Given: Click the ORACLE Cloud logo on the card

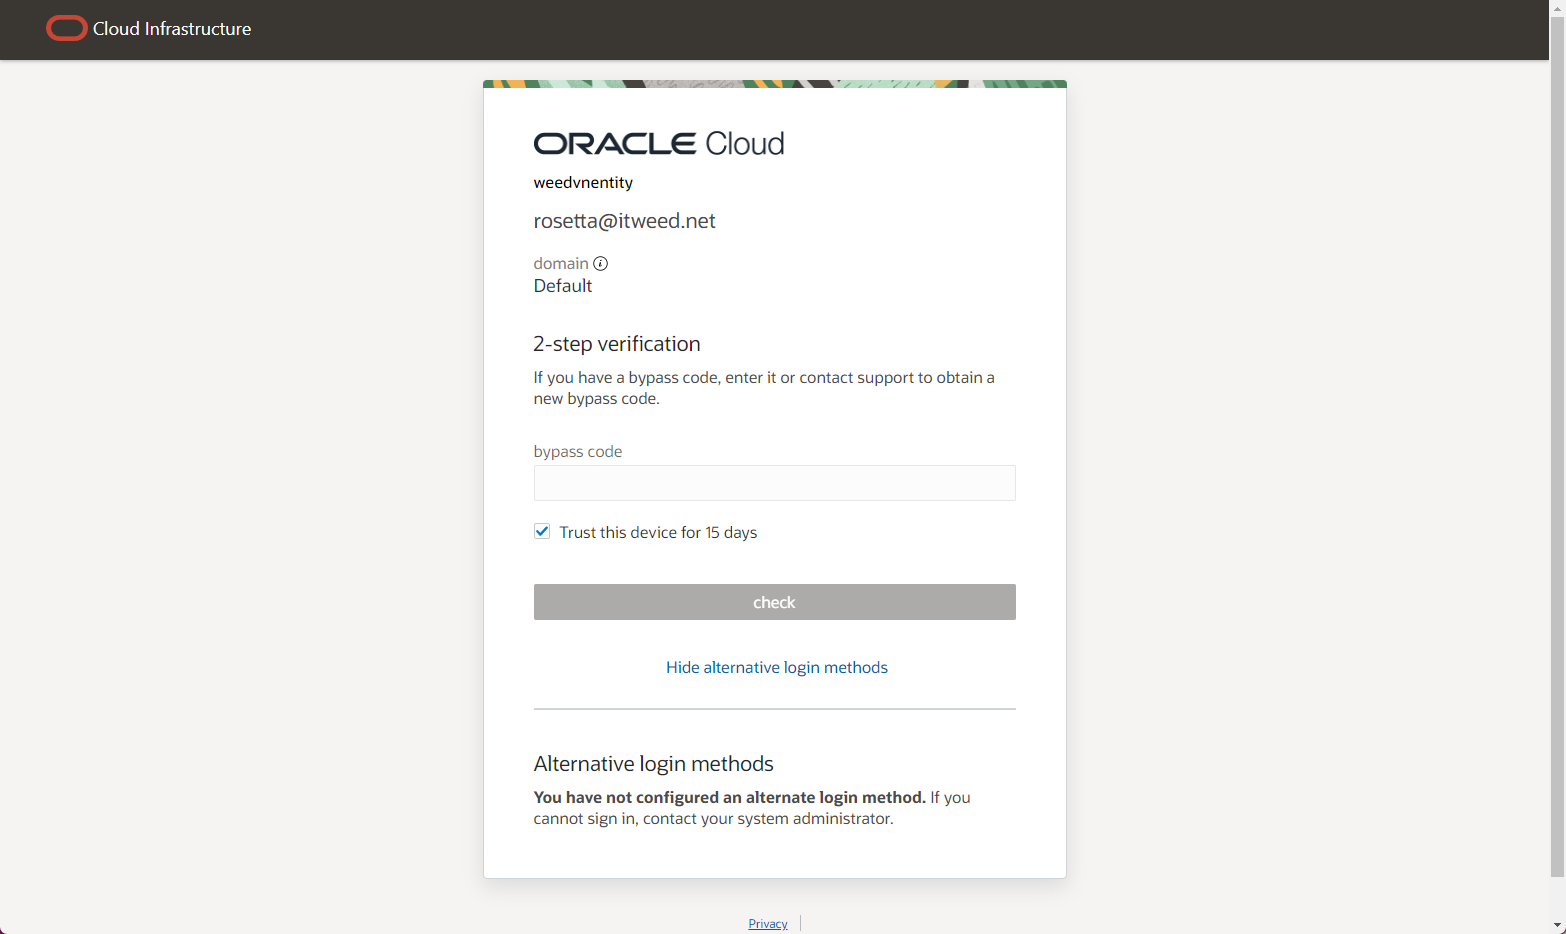Looking at the screenshot, I should [659, 142].
